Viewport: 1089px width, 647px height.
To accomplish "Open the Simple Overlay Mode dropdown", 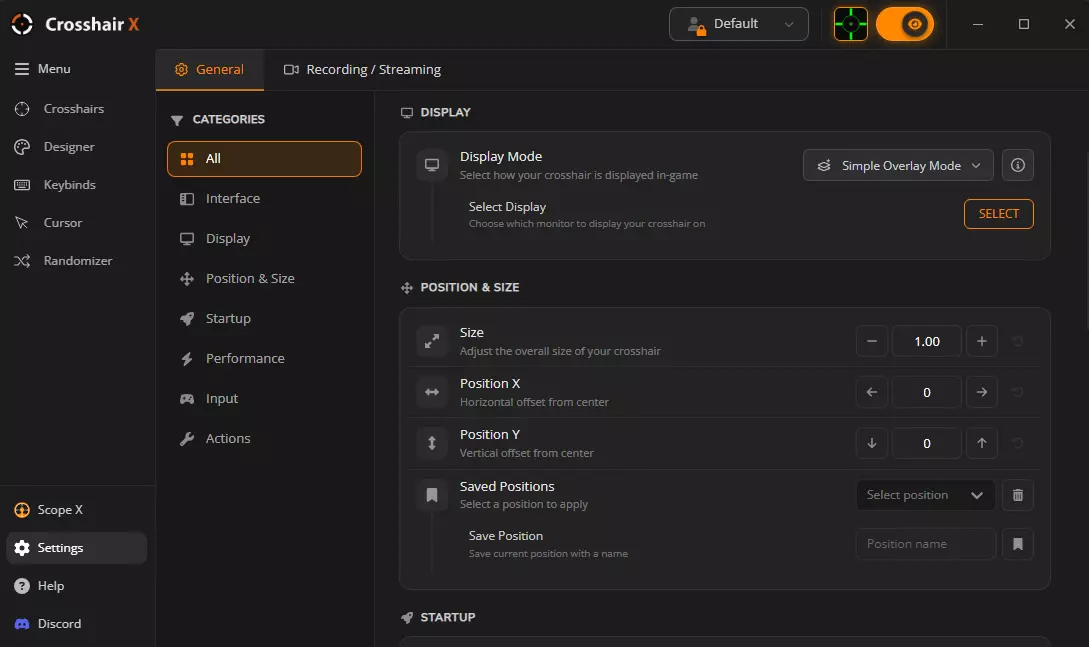I will 898,166.
